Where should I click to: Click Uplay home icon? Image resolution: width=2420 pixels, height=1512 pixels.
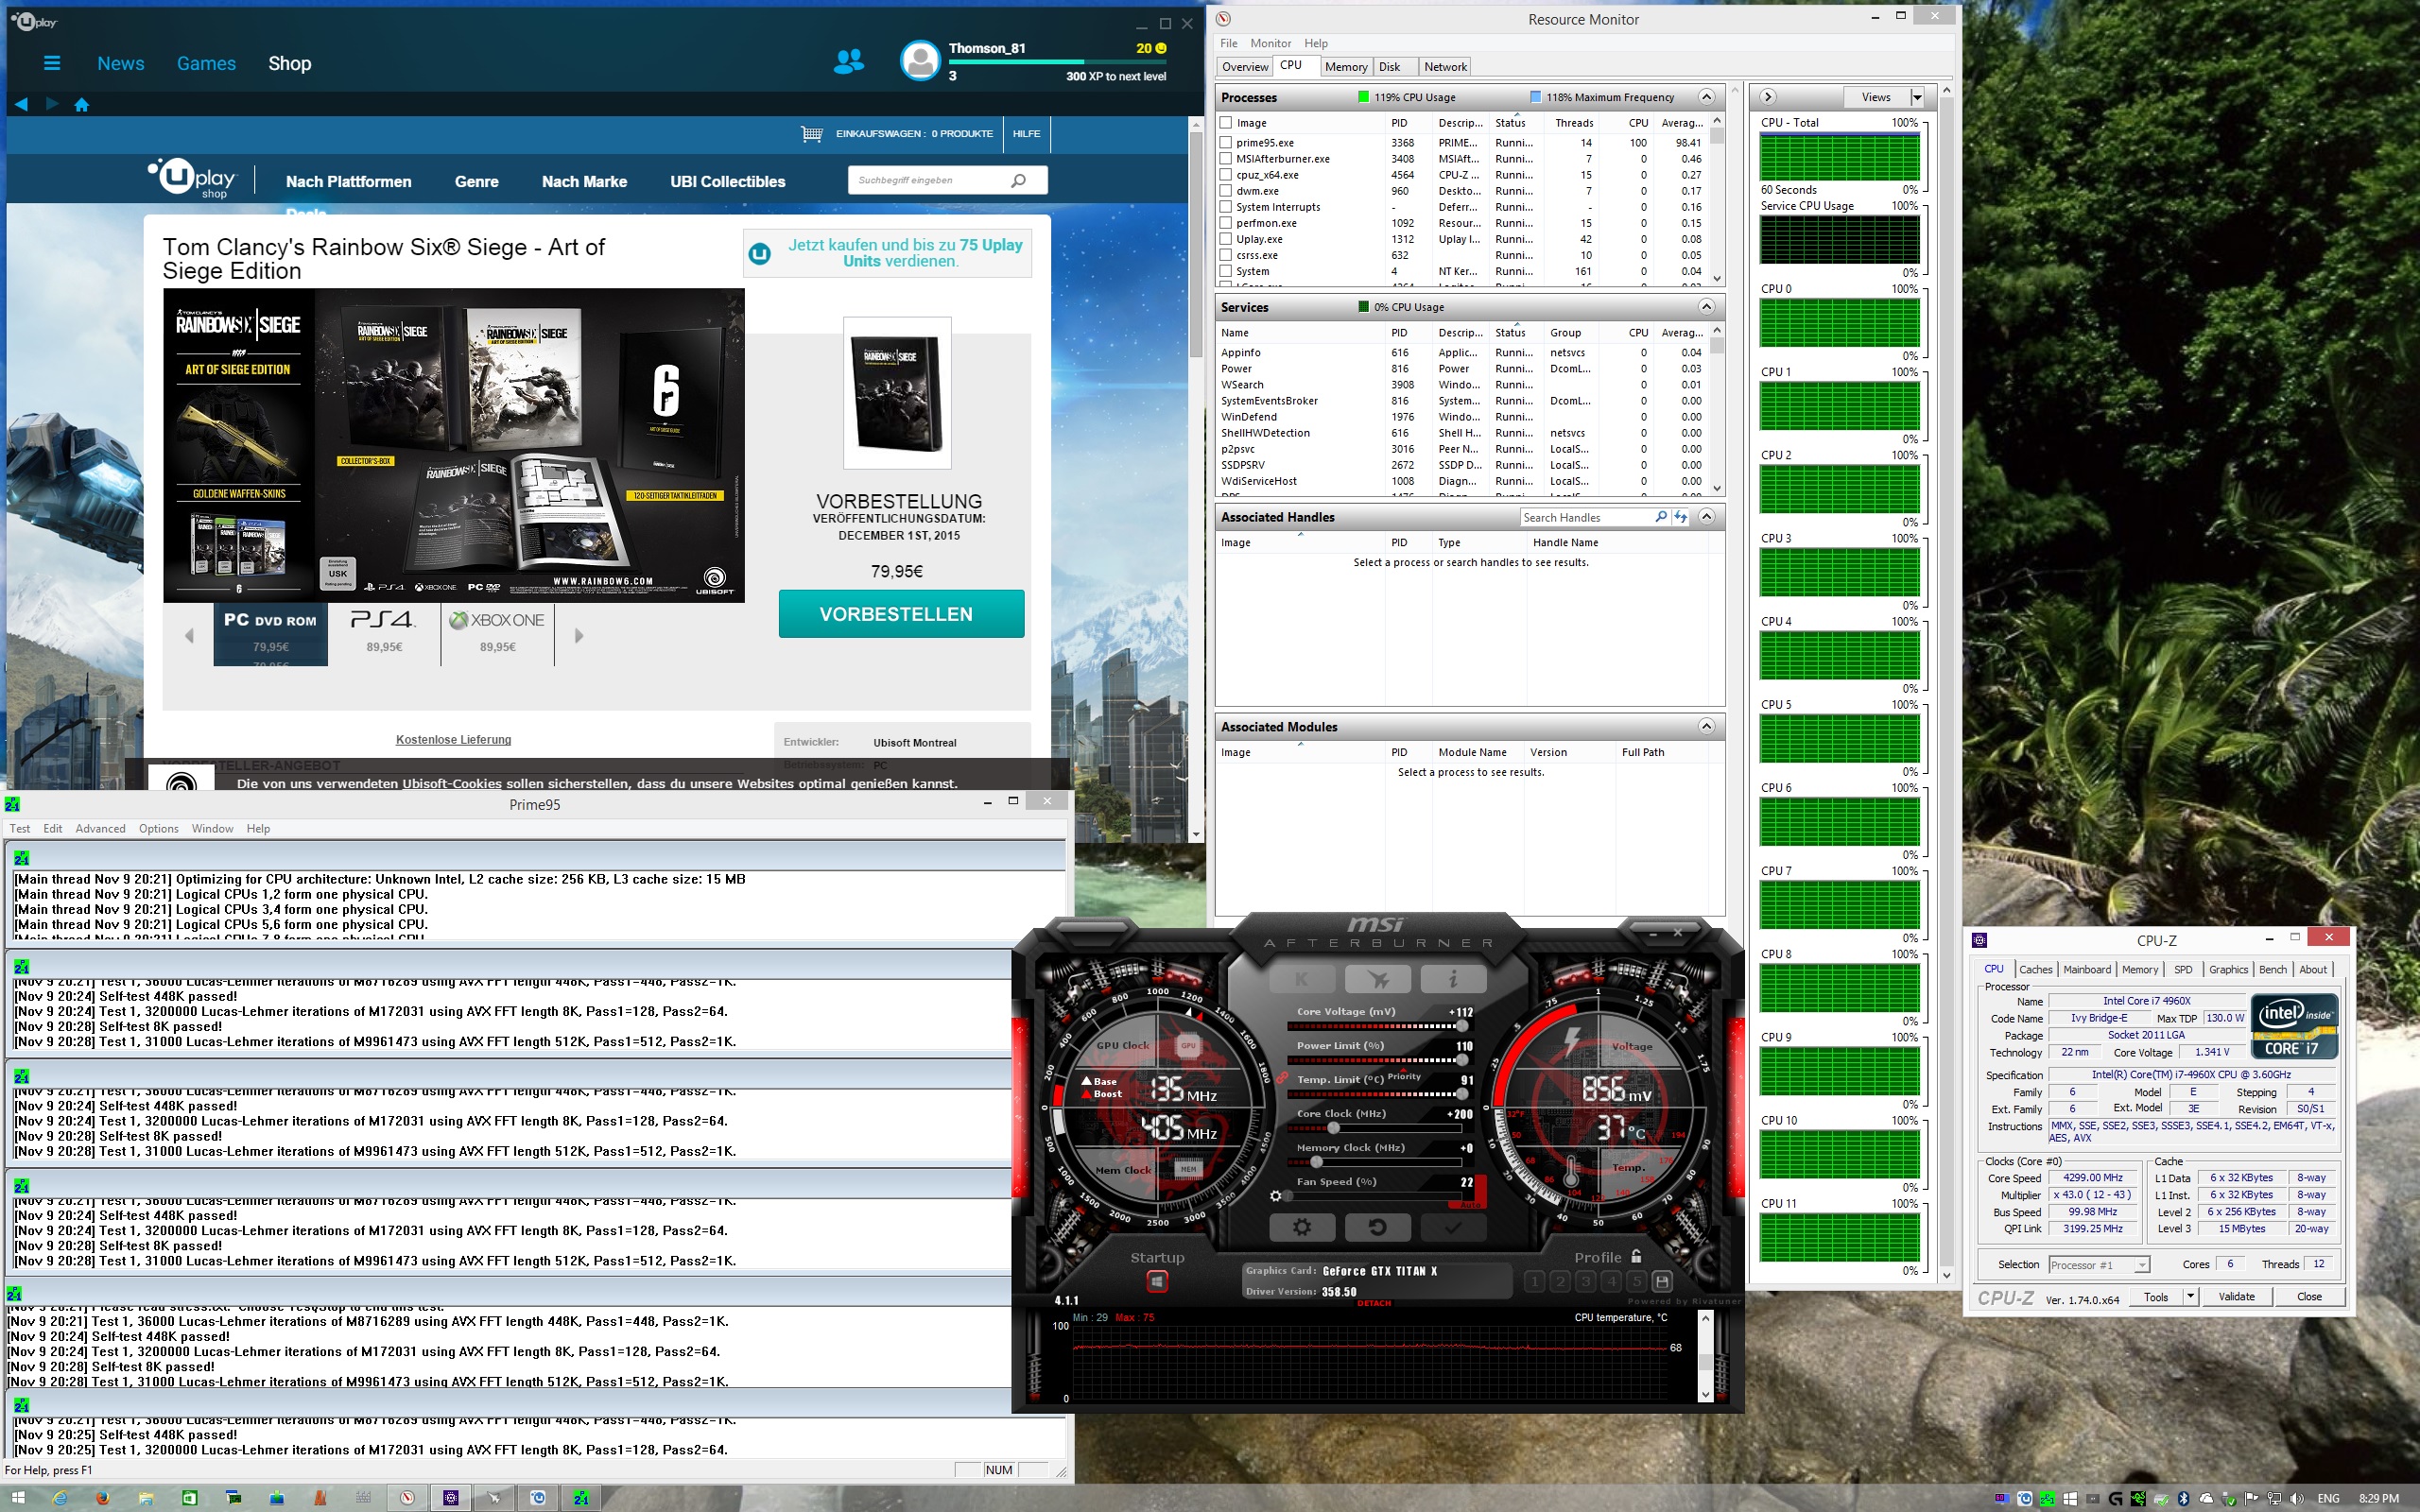(82, 104)
